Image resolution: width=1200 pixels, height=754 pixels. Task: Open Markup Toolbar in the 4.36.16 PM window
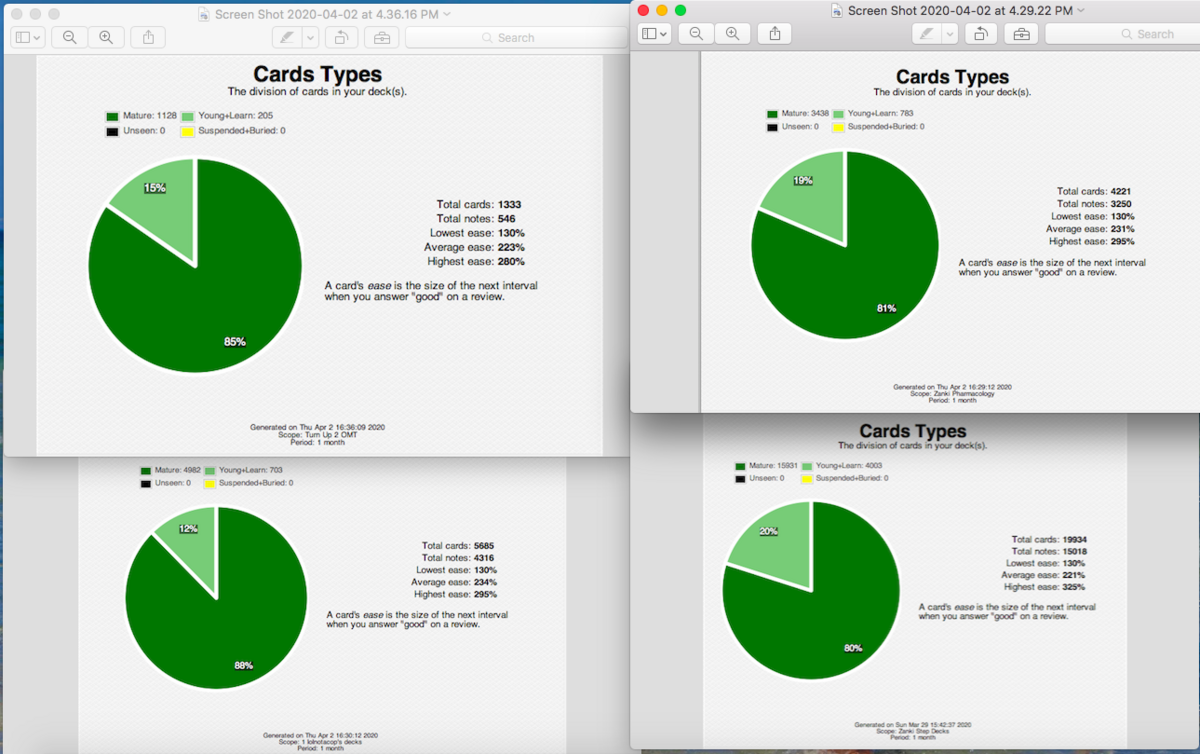click(x=380, y=37)
